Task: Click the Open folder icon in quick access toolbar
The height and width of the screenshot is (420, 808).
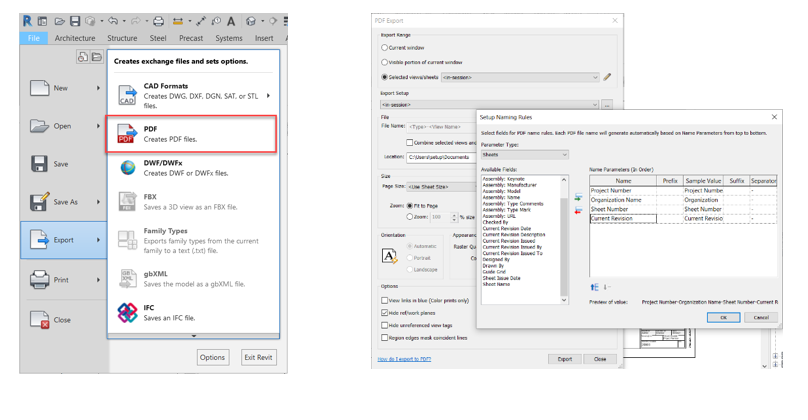Action: point(60,21)
